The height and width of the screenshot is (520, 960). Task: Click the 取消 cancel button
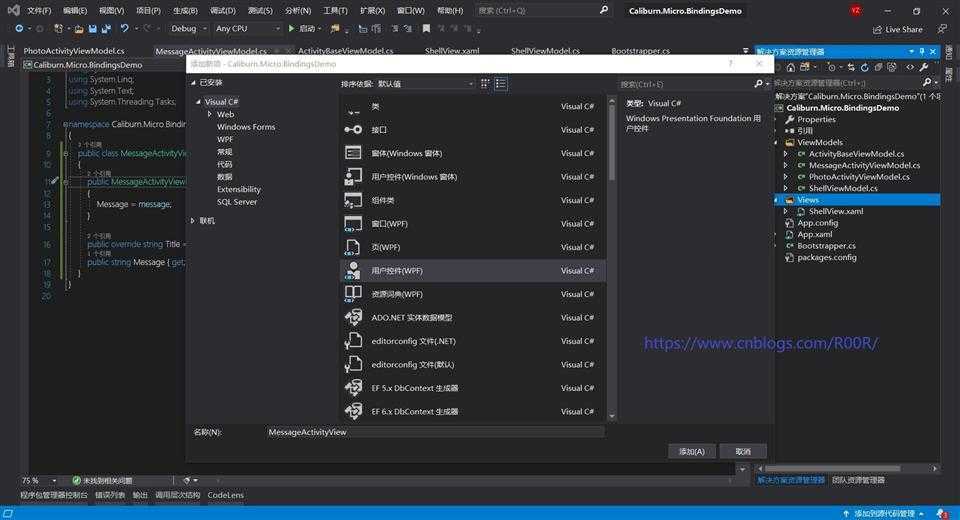click(x=743, y=451)
